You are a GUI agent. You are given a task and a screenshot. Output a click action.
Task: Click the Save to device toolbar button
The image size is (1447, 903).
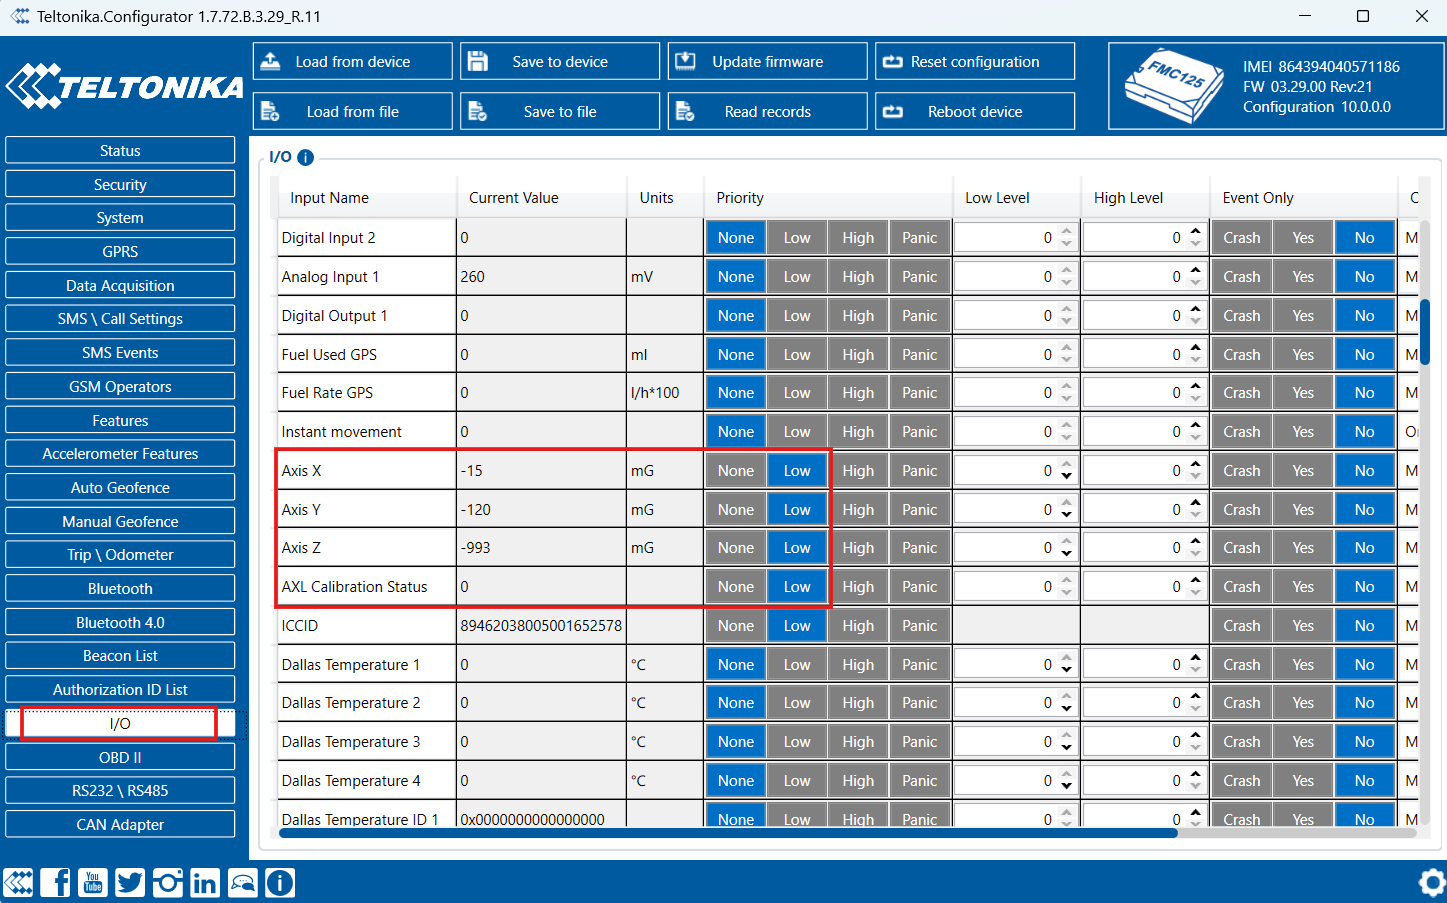pyautogui.click(x=560, y=61)
